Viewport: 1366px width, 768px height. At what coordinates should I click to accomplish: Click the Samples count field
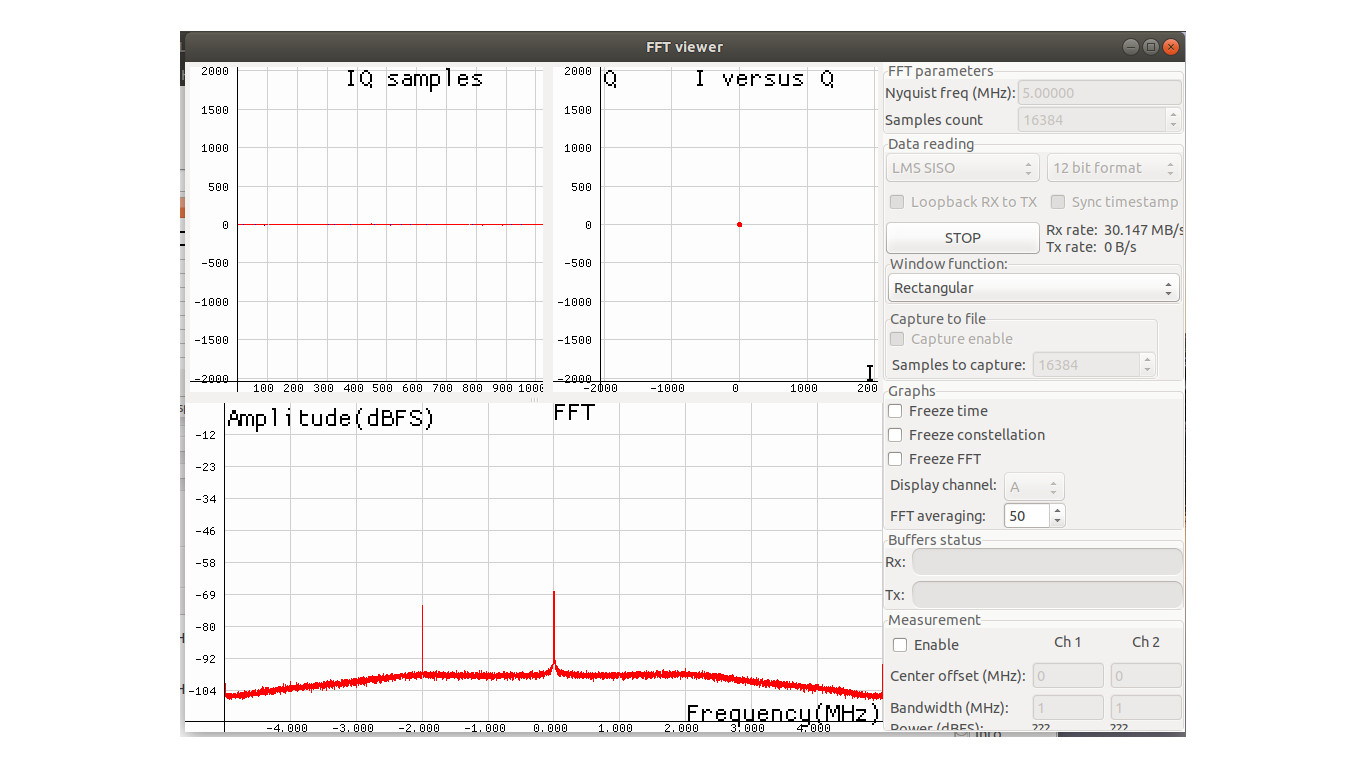[1092, 120]
